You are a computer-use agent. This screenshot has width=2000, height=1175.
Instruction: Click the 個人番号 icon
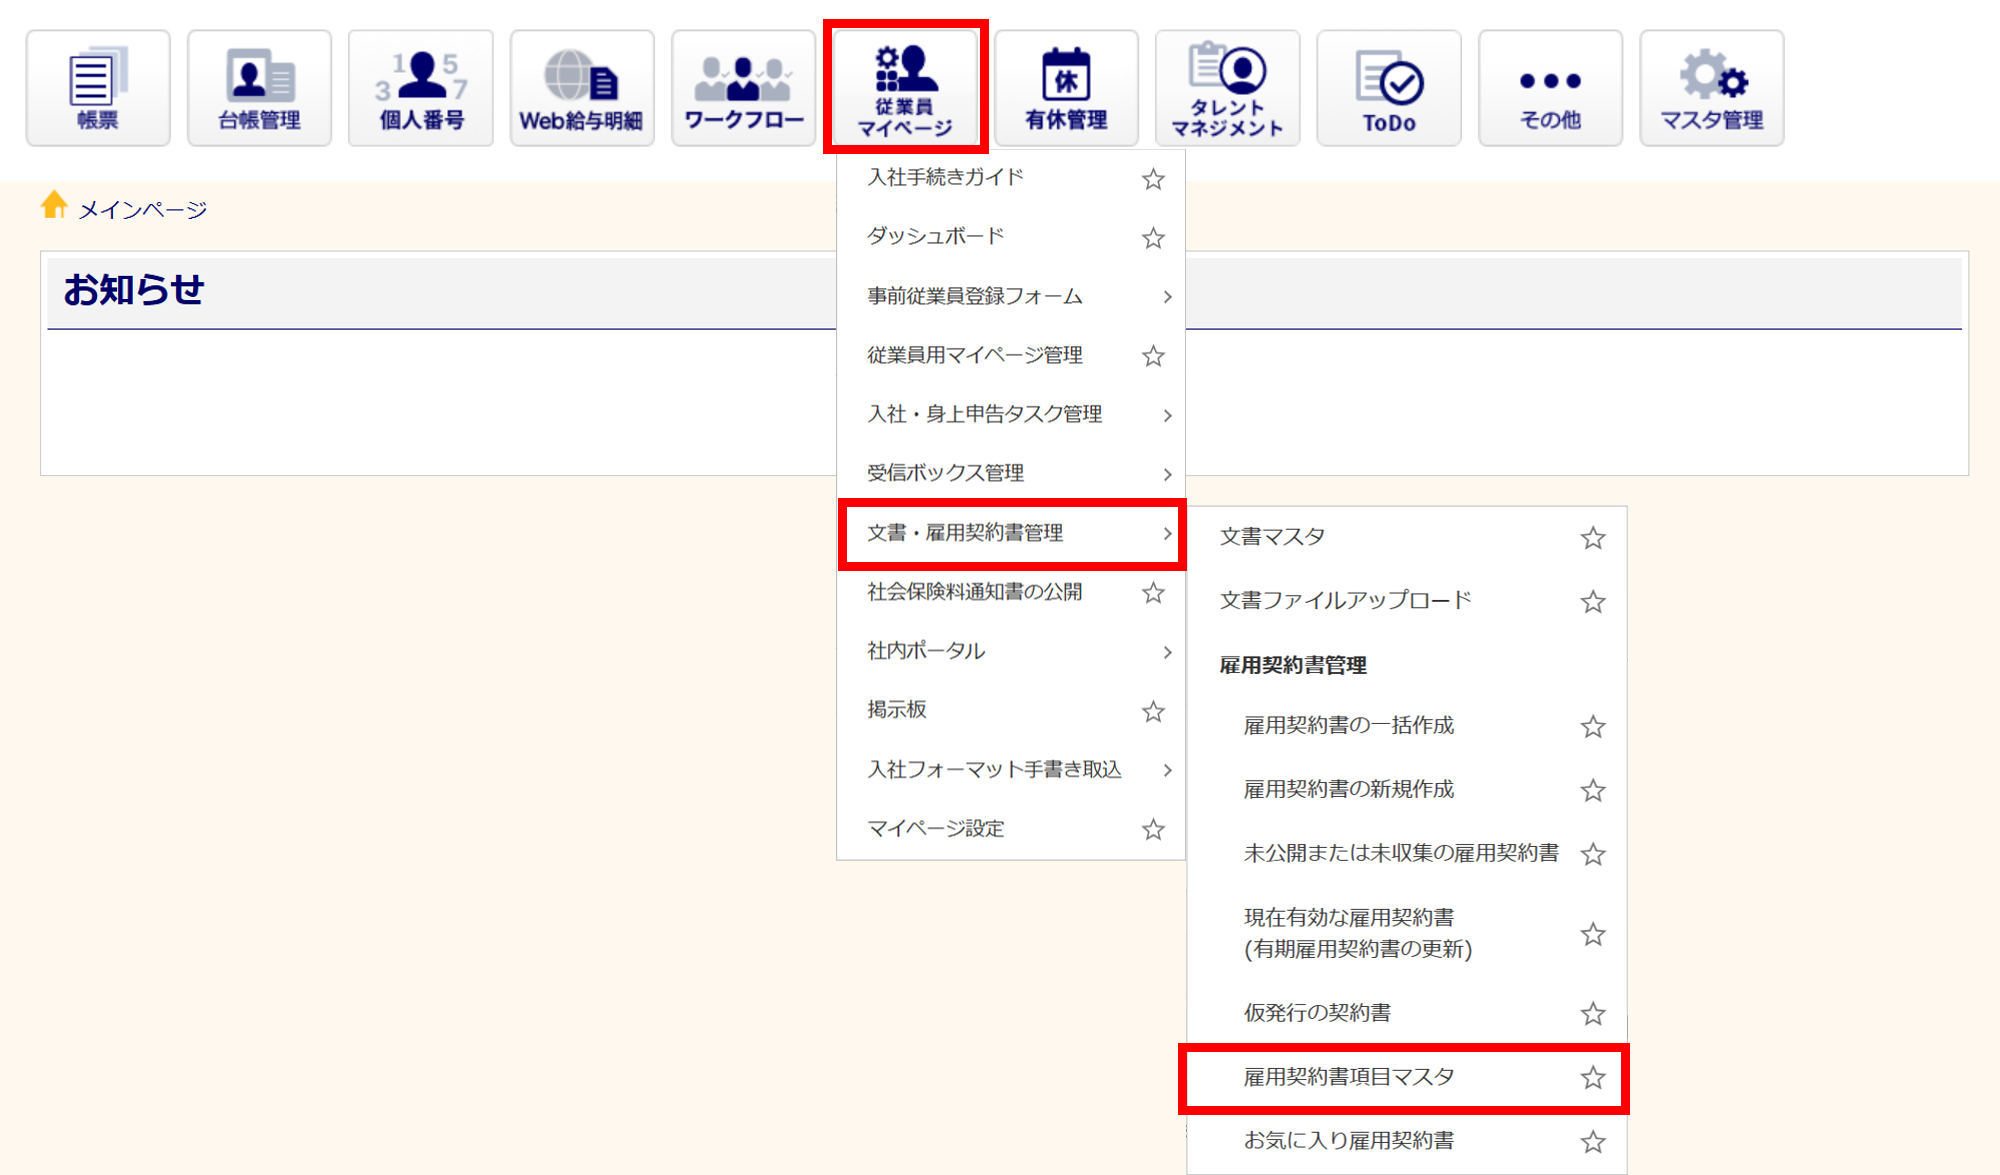pyautogui.click(x=421, y=88)
